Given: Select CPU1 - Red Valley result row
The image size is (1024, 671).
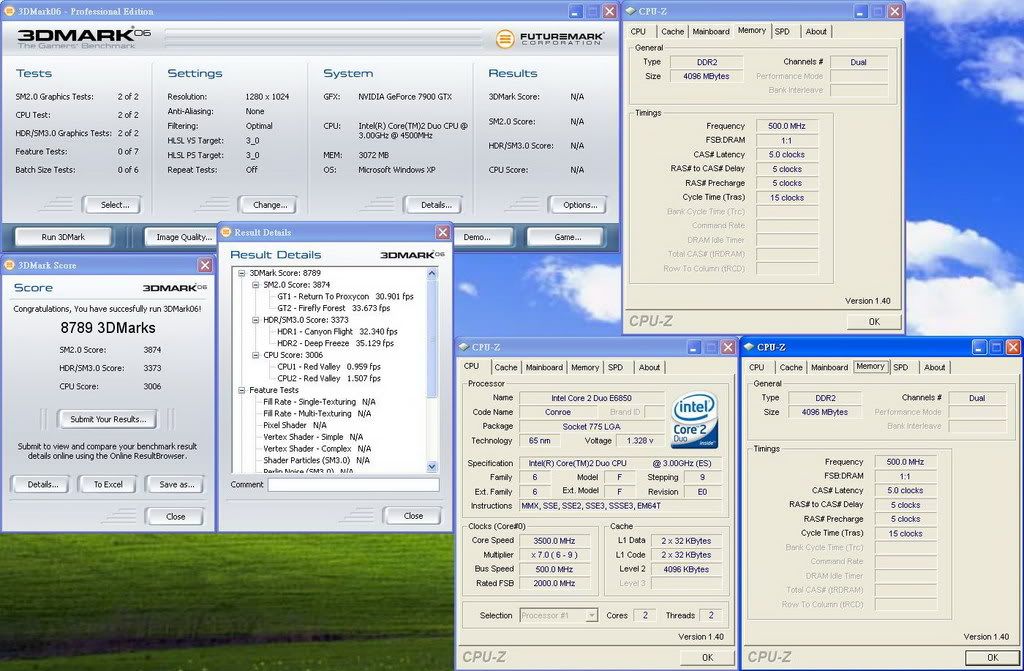Looking at the screenshot, I should point(328,367).
